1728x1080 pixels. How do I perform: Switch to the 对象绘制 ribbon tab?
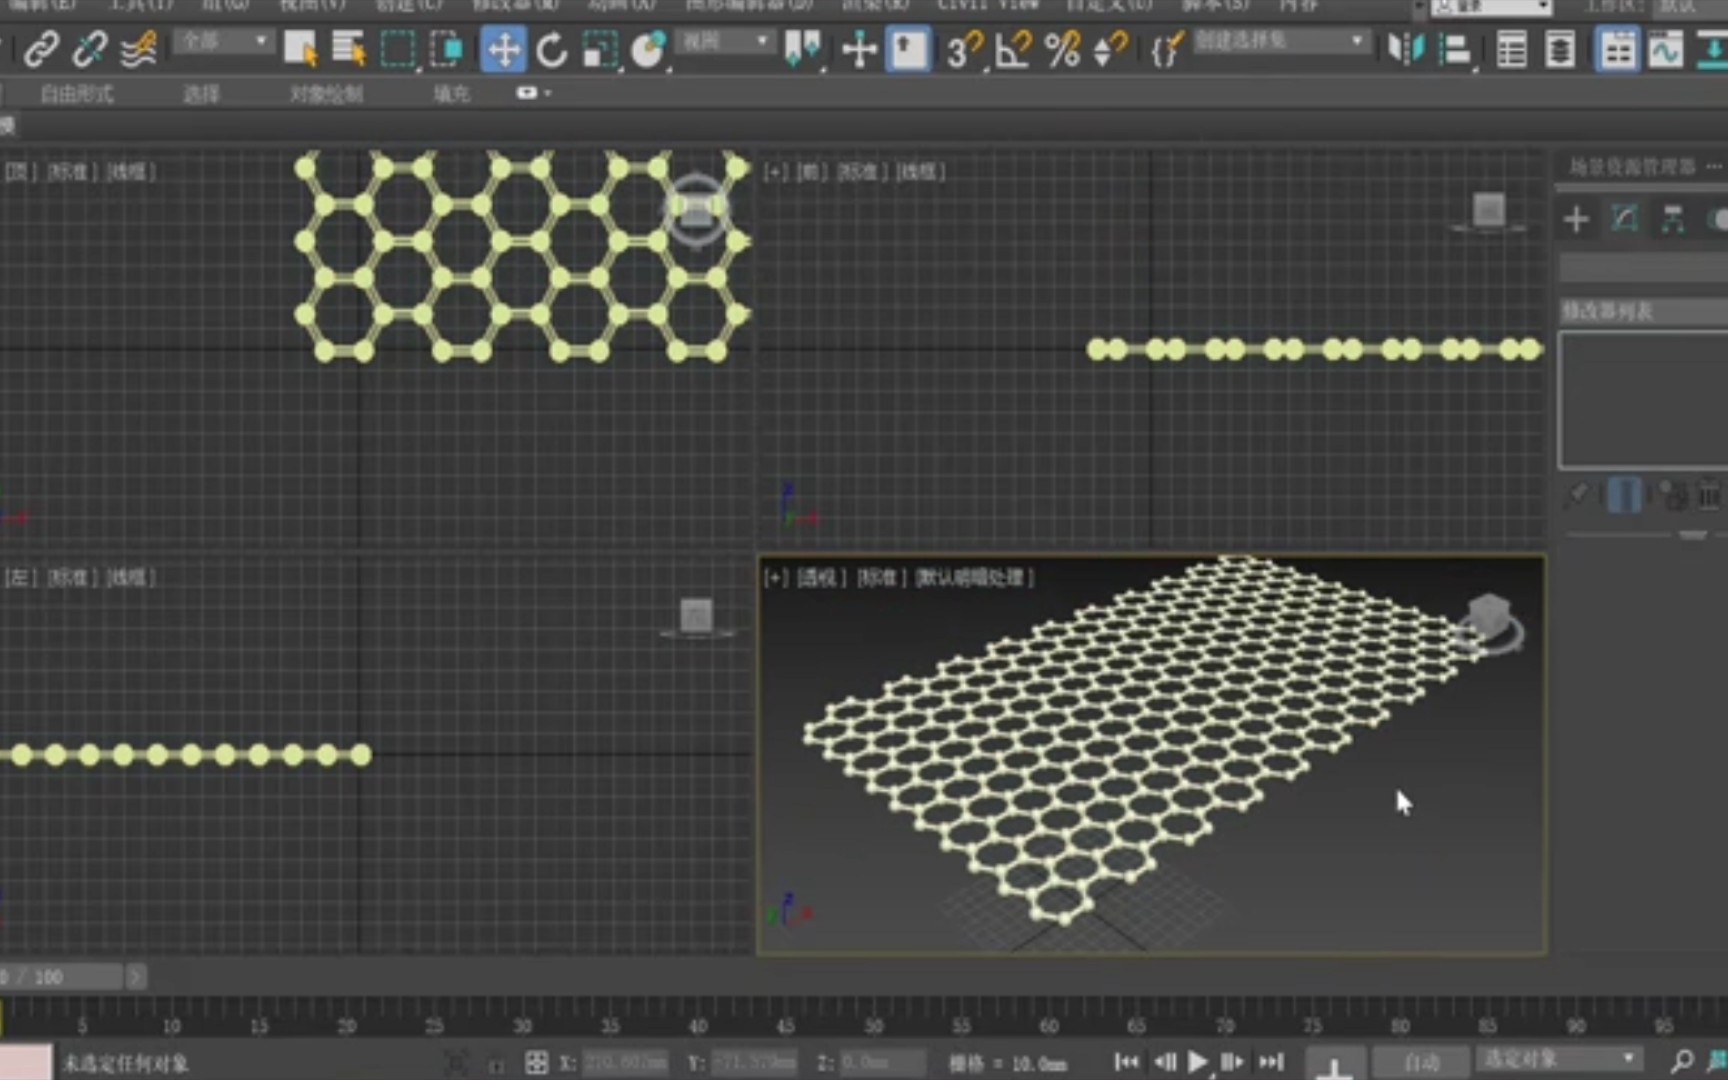326,93
